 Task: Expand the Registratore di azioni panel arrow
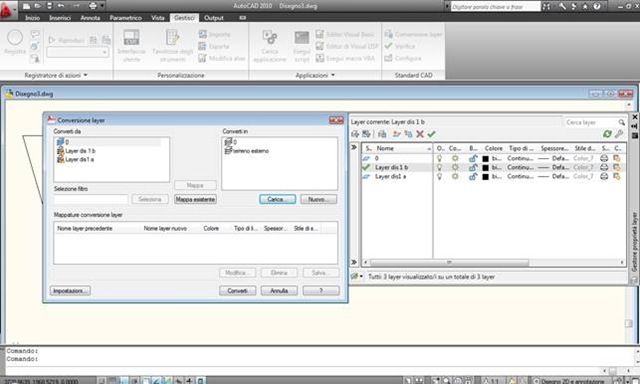[85, 75]
